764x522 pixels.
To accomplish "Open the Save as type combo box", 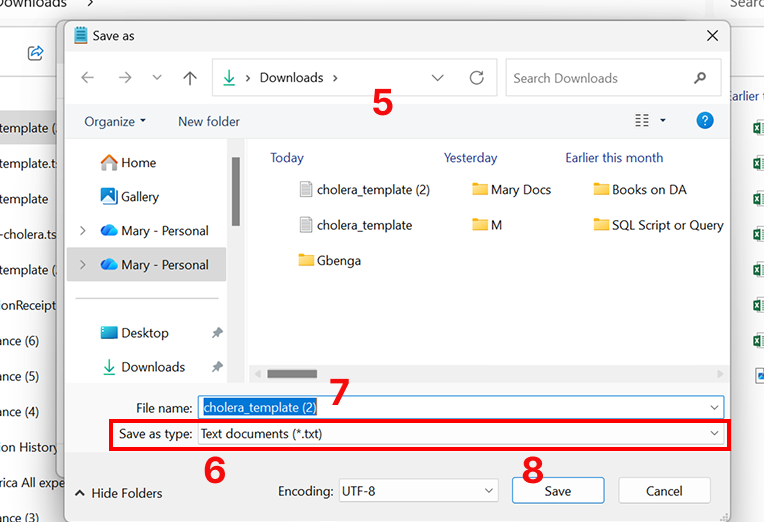I will coord(460,433).
